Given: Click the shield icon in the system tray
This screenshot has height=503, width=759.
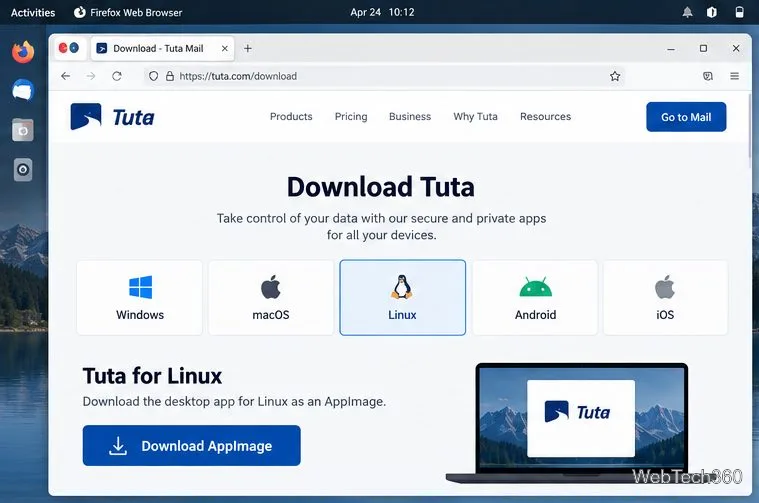Looking at the screenshot, I should pos(712,12).
